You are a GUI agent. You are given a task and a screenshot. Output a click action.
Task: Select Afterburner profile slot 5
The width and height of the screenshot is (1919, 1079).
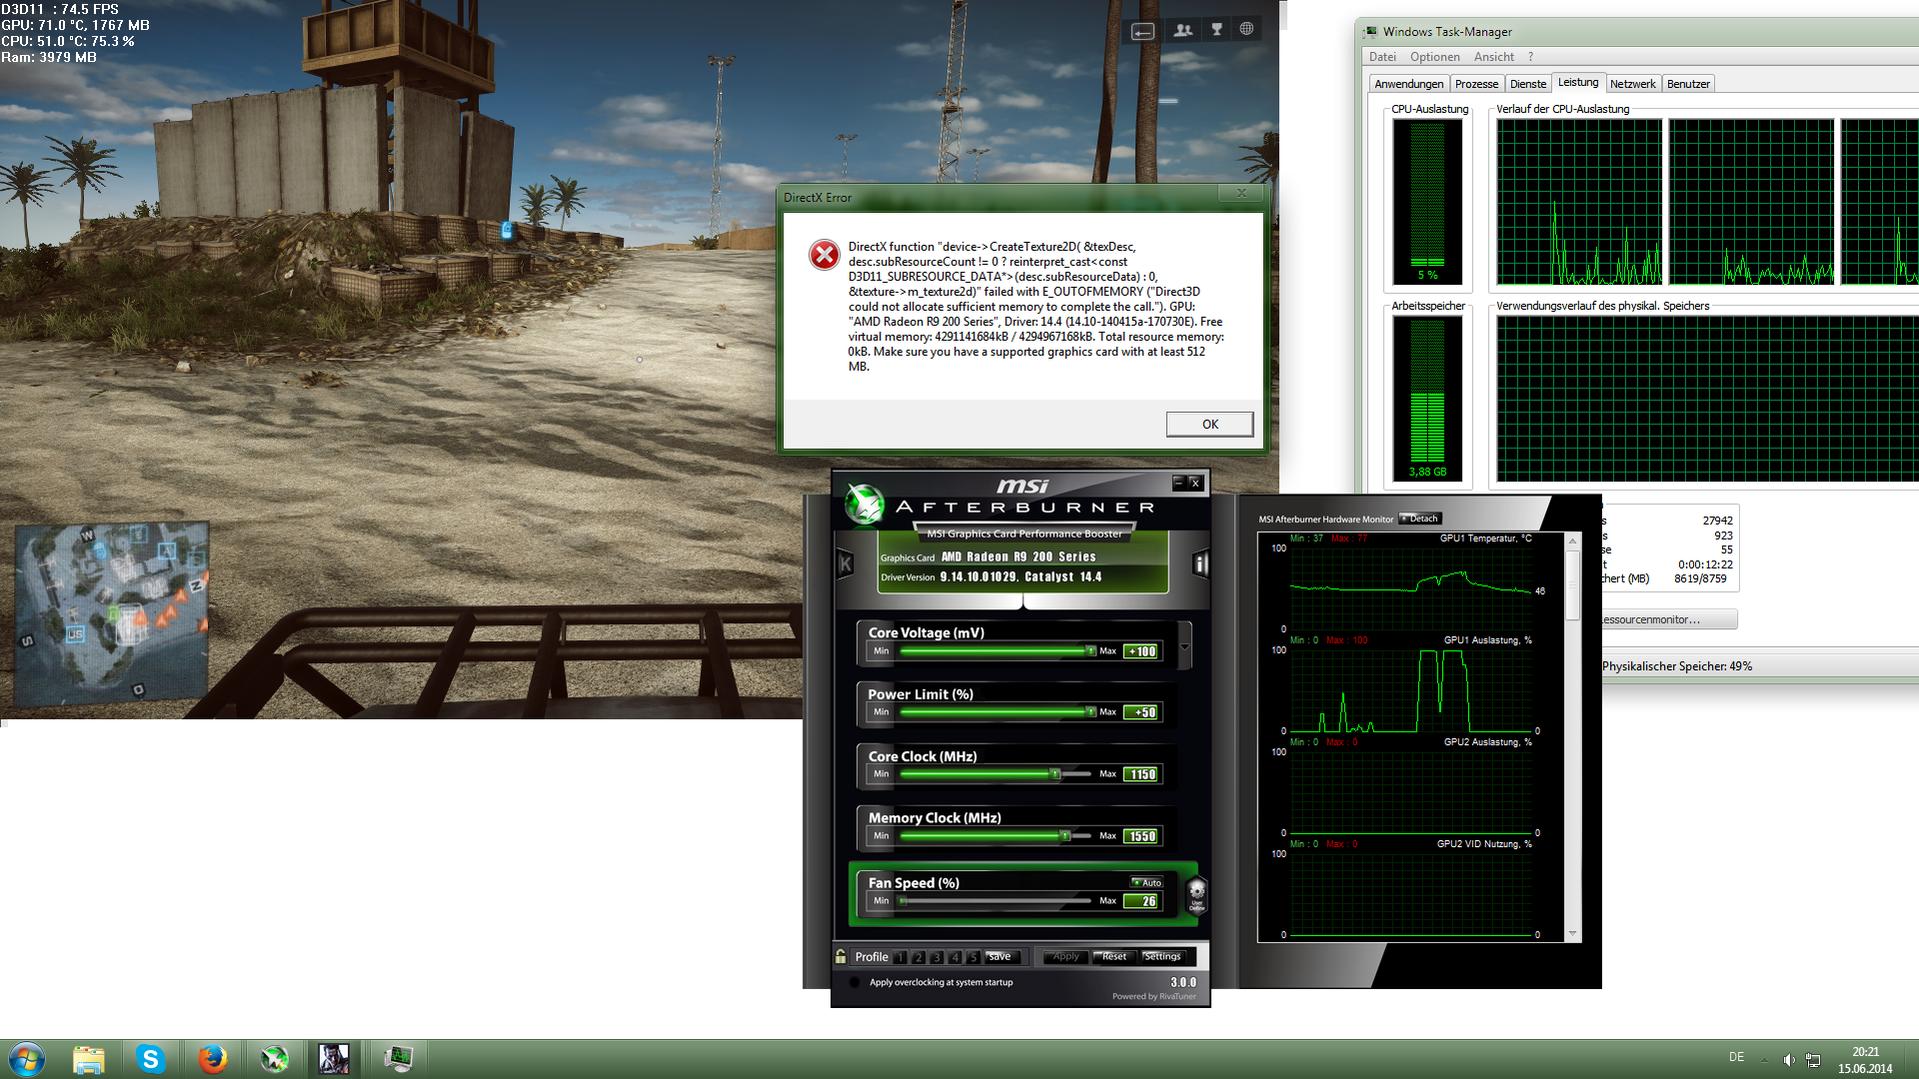pyautogui.click(x=973, y=957)
